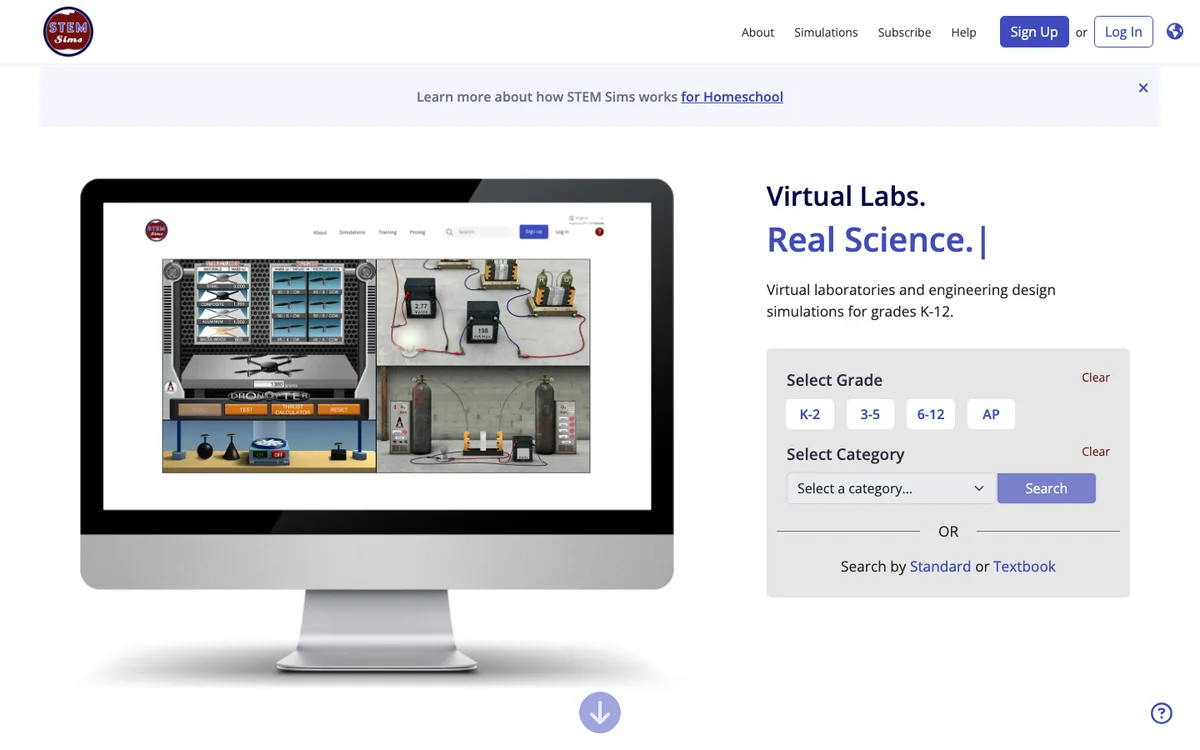Open the About menu item

758,32
